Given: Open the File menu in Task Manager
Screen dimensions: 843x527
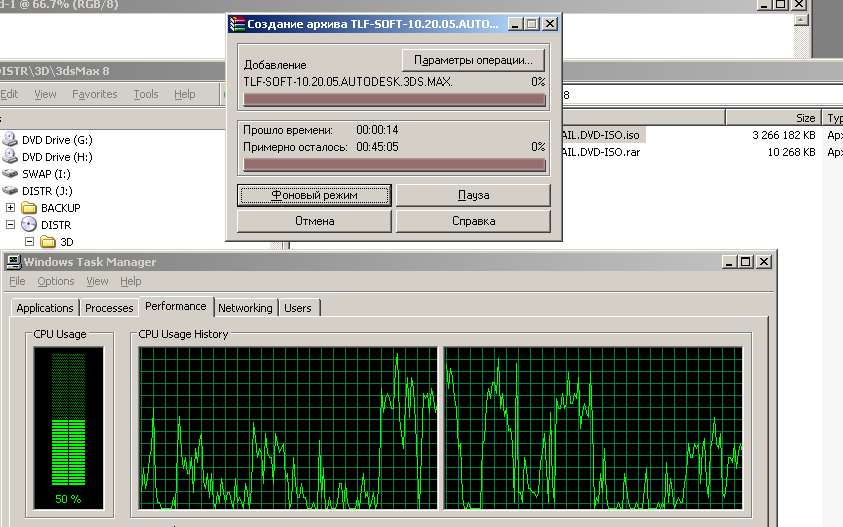Looking at the screenshot, I should click(x=17, y=281).
